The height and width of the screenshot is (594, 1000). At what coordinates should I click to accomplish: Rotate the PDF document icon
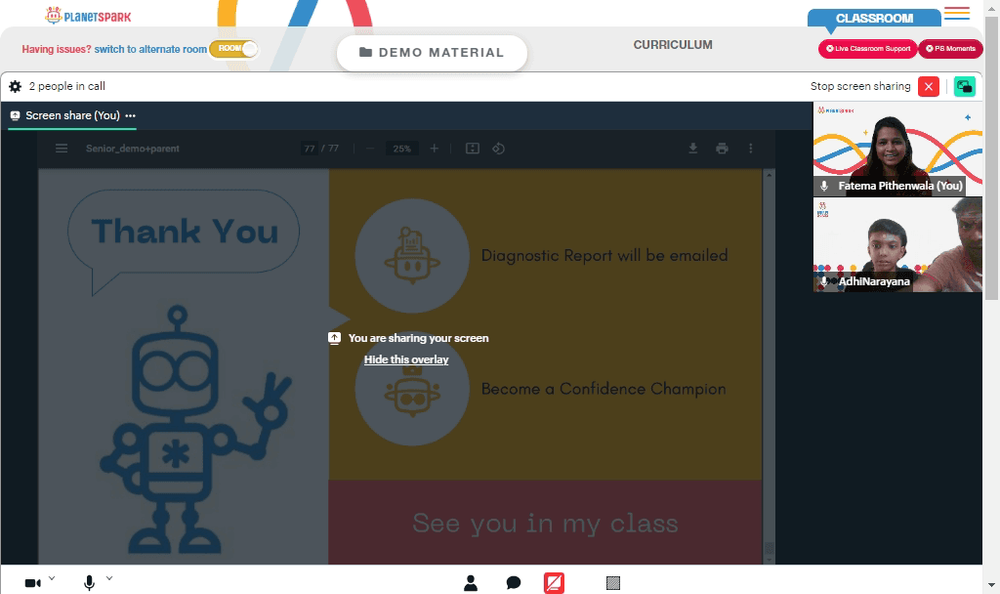[499, 149]
